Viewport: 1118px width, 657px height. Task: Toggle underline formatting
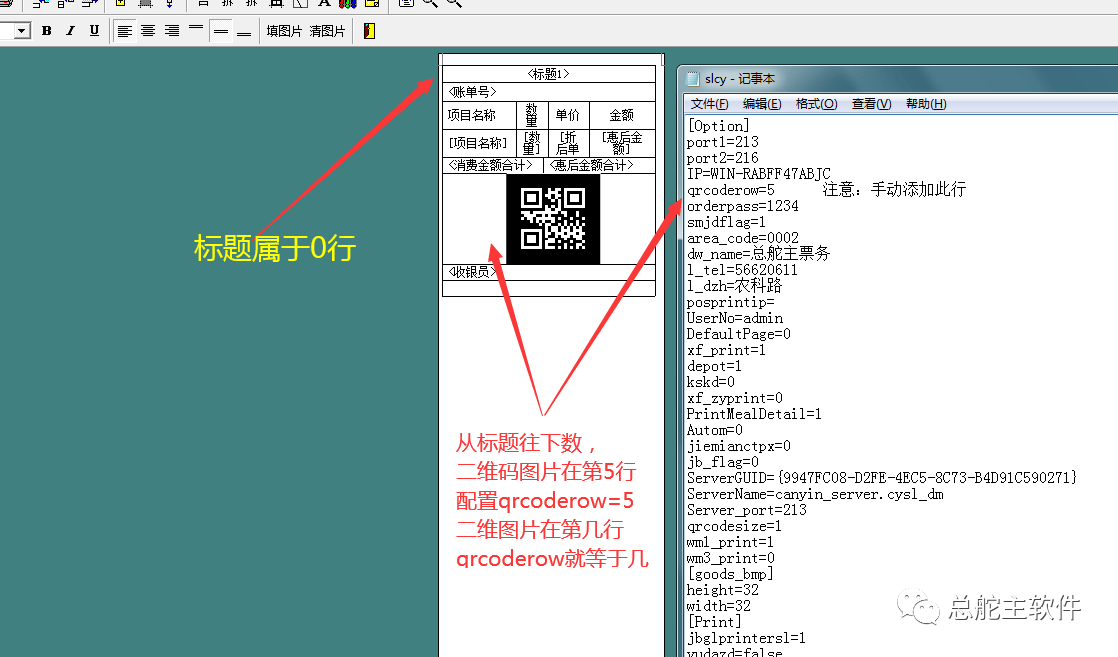point(94,31)
